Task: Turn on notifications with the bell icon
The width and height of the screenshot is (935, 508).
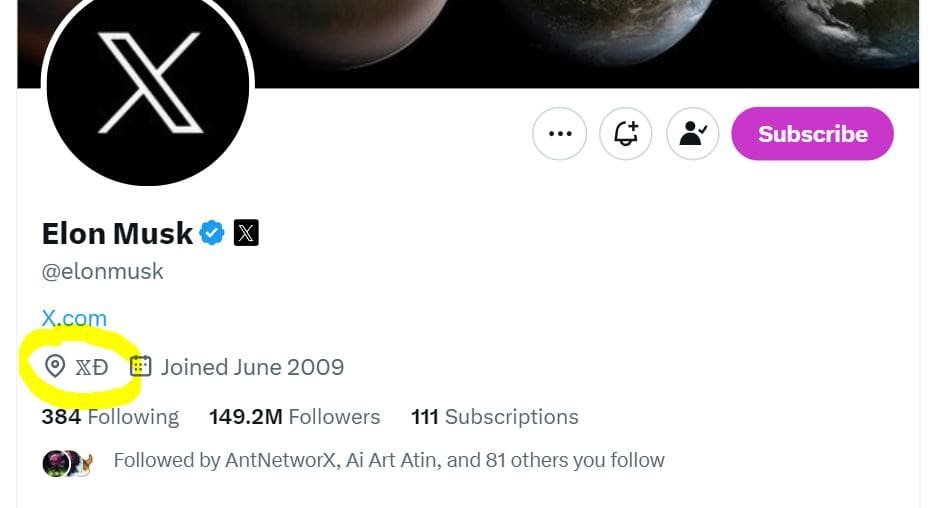Action: coord(626,134)
